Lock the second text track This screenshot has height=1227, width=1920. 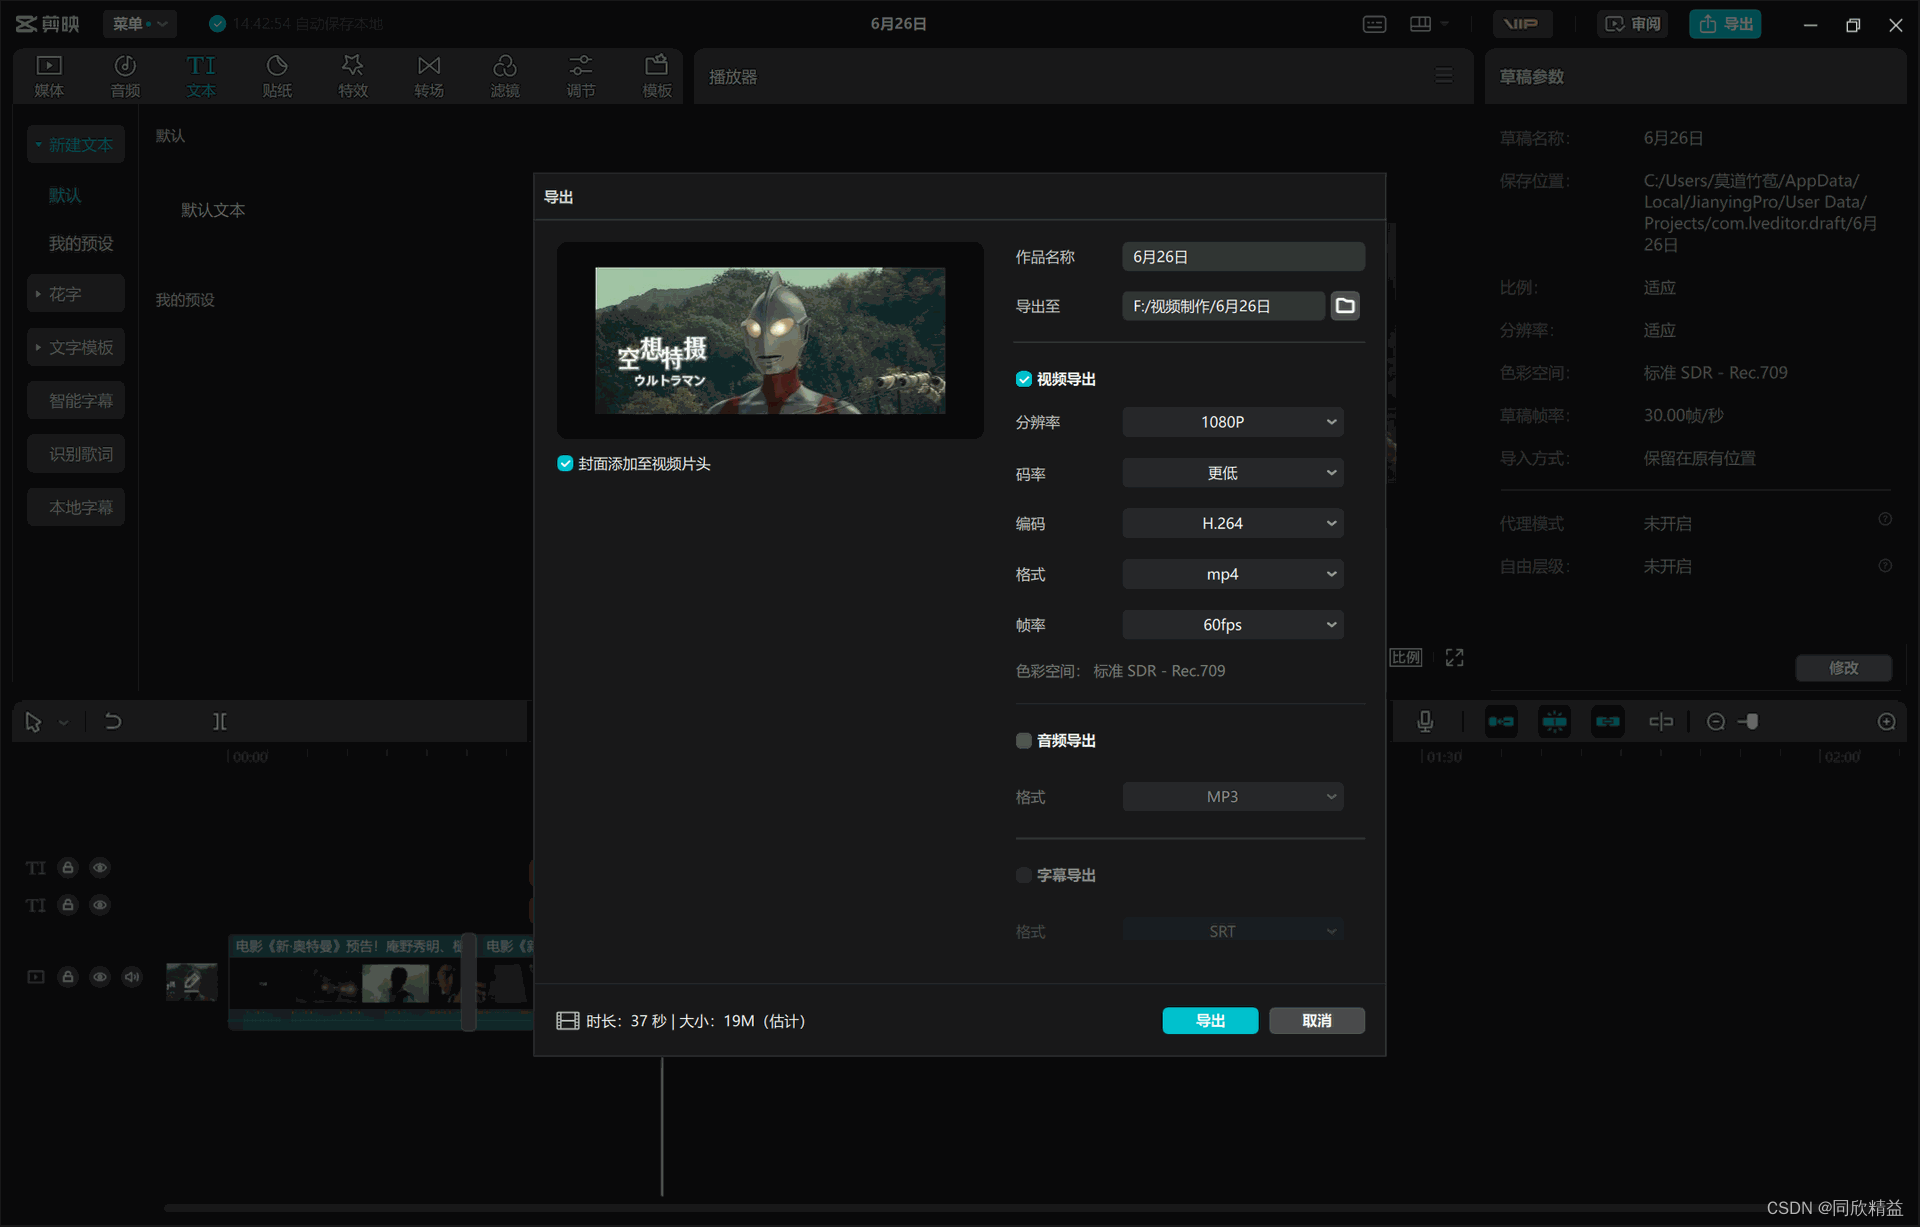click(x=68, y=905)
